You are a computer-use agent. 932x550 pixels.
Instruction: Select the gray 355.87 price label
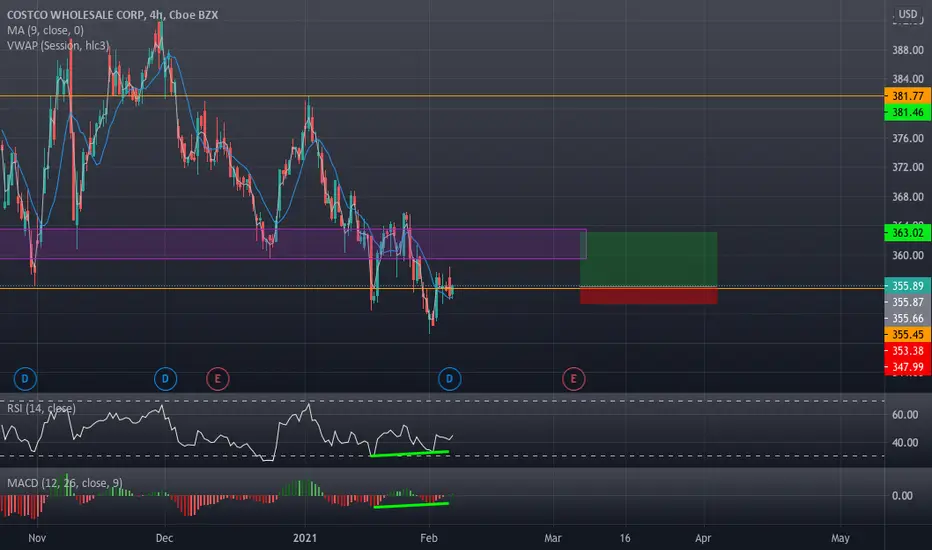pos(908,302)
